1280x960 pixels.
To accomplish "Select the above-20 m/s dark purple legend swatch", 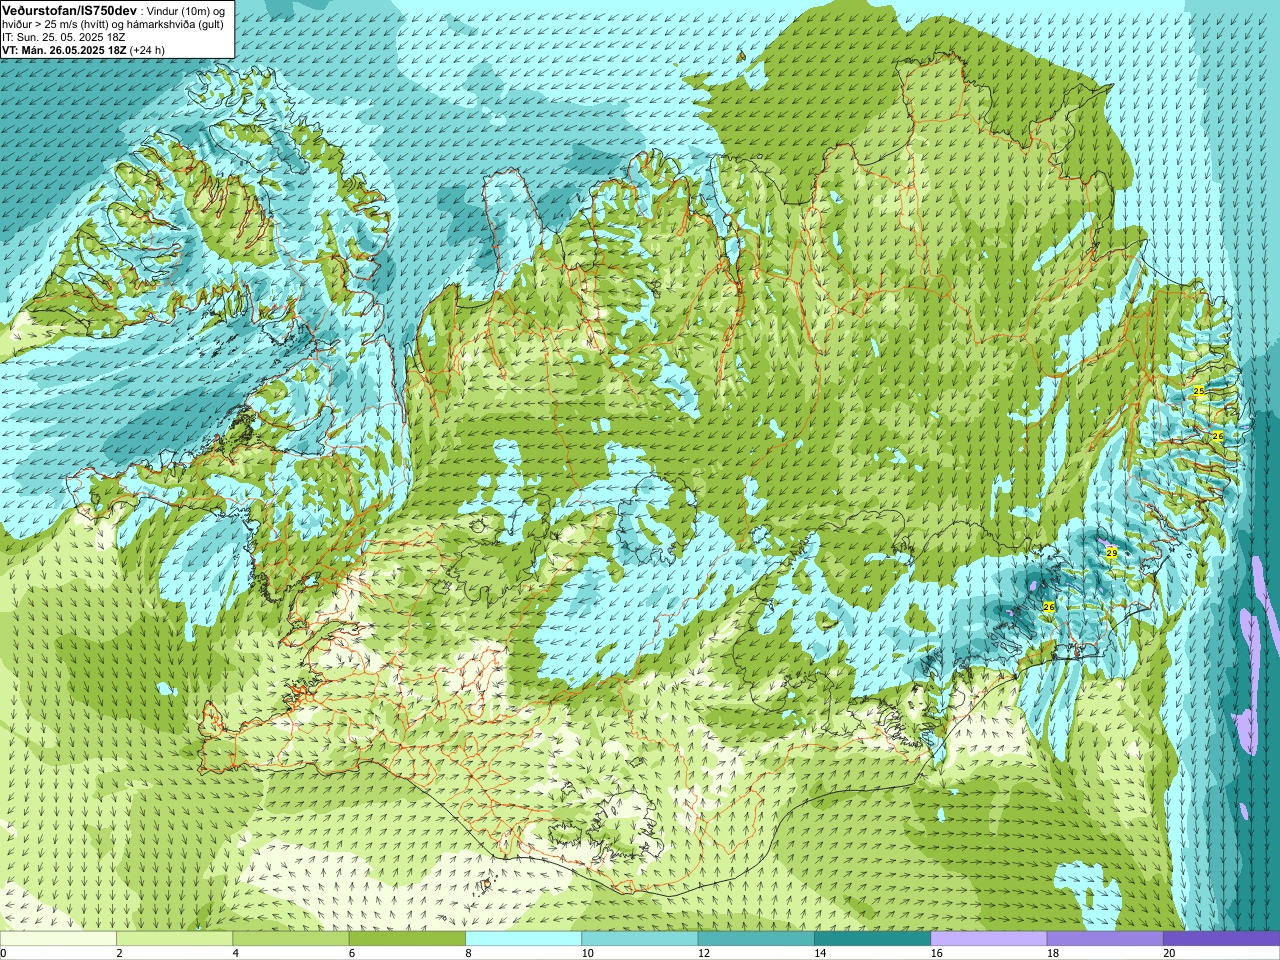I will tap(1221, 939).
